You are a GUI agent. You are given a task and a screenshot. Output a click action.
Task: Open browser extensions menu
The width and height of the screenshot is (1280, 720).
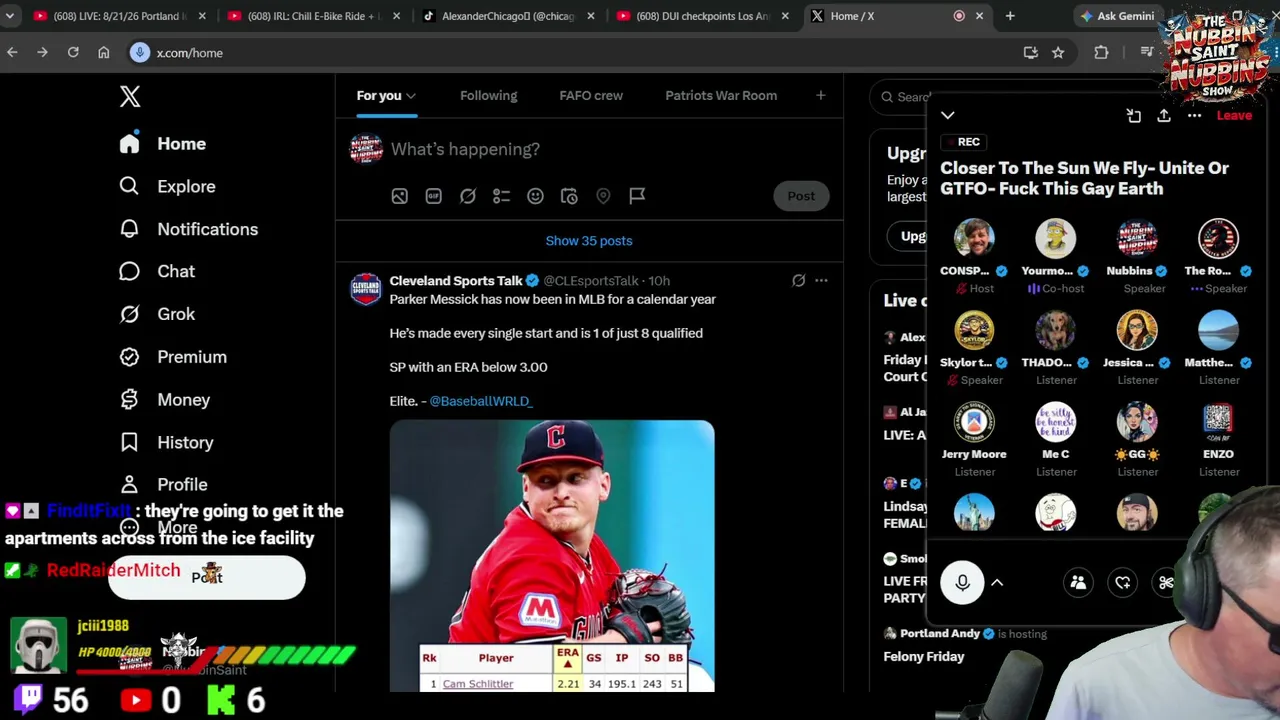pos(1101,53)
